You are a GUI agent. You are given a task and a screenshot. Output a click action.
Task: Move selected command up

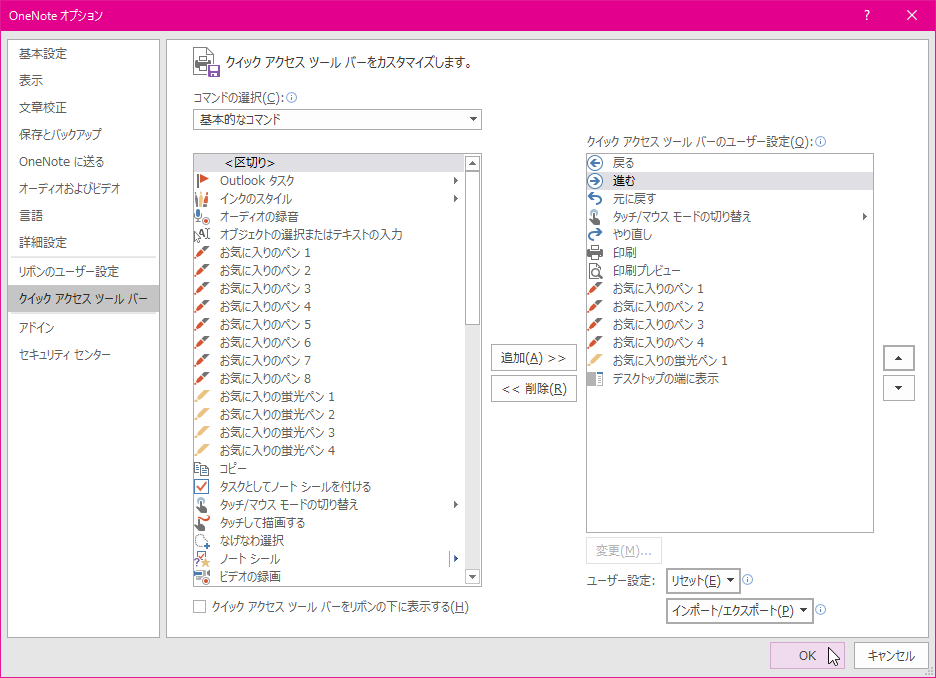tap(898, 358)
